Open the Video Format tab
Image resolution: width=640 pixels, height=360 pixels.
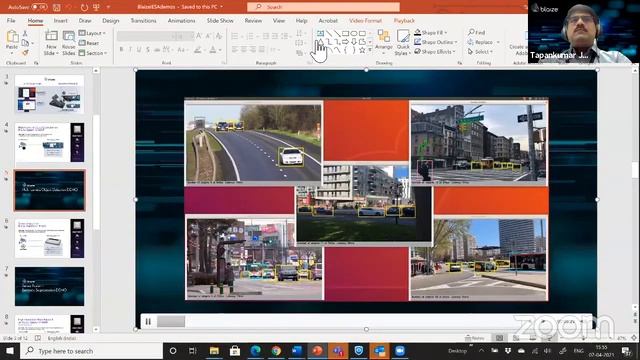365,20
